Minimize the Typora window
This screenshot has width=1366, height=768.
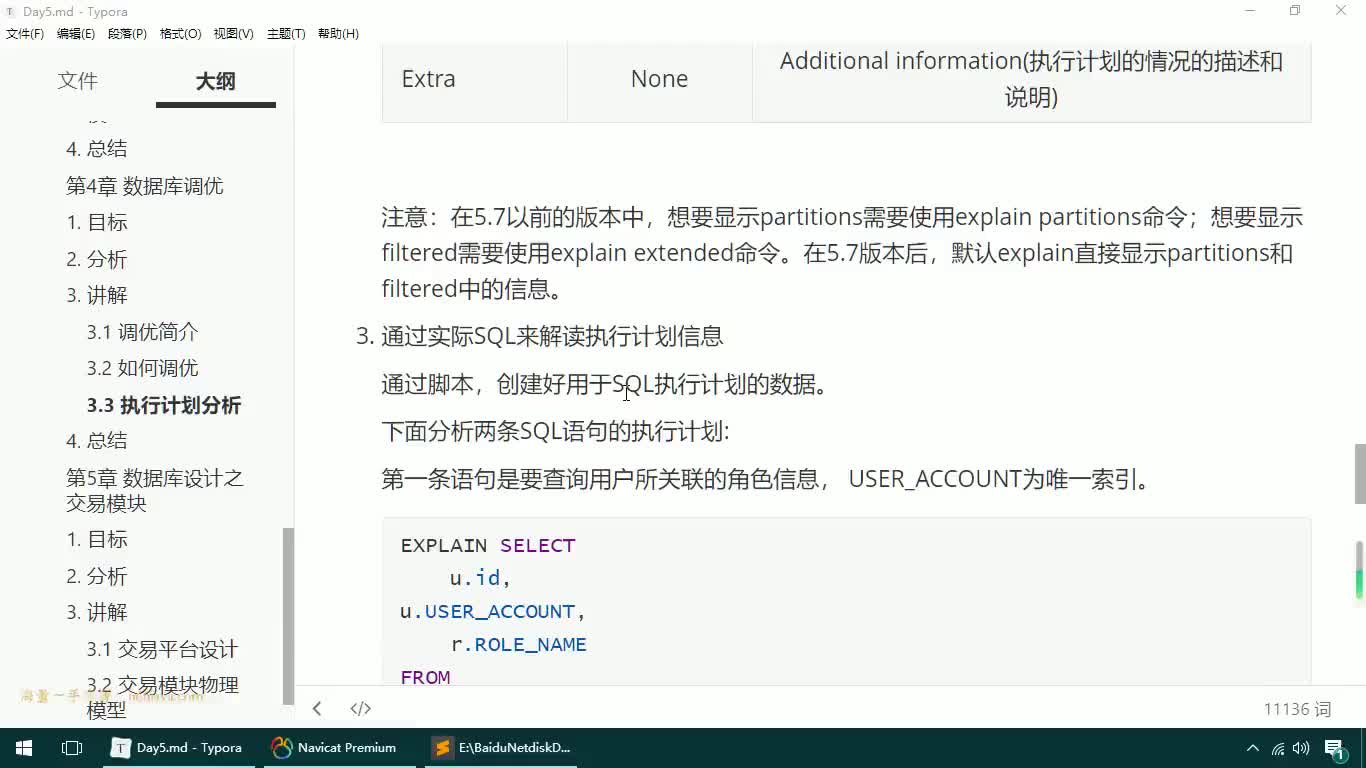1250,11
